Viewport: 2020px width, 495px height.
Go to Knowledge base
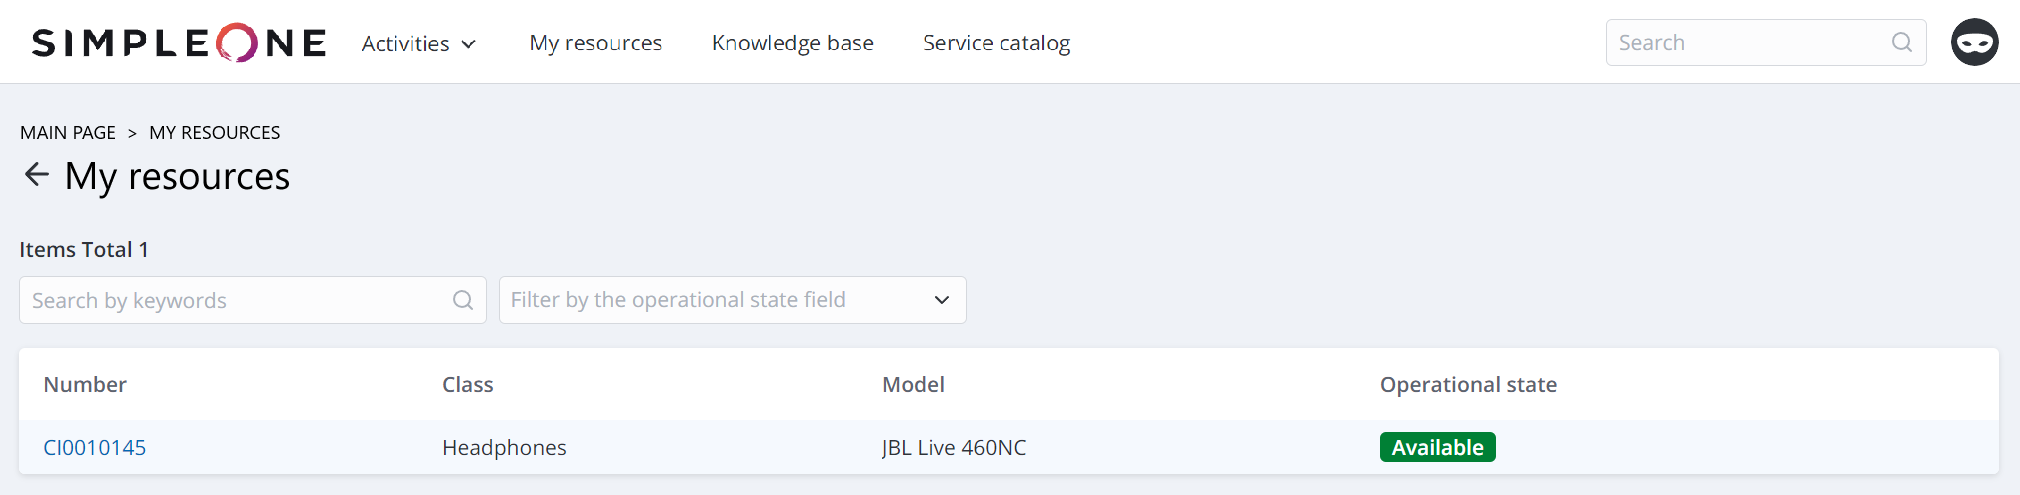[x=792, y=43]
